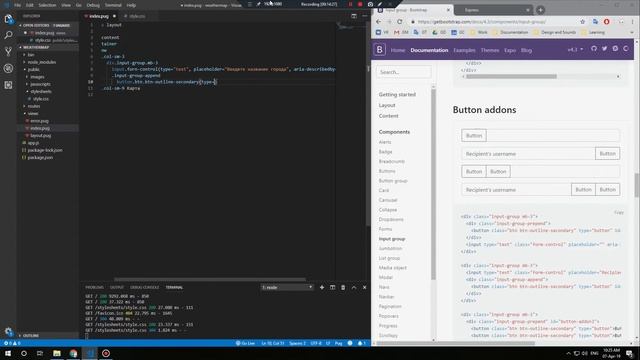Image resolution: width=640 pixels, height=360 pixels.
Task: Open Bootstrap Twitter link icon
Action: [604, 49]
